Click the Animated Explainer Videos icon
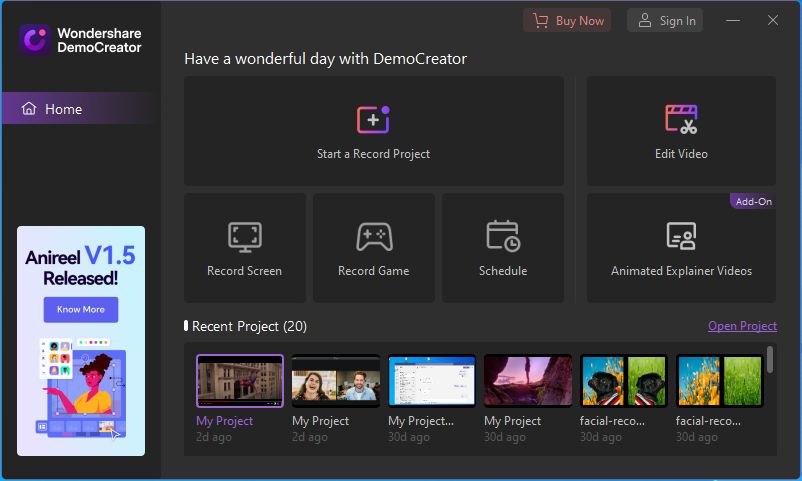Screen dimensions: 802x481 pyautogui.click(x=681, y=236)
